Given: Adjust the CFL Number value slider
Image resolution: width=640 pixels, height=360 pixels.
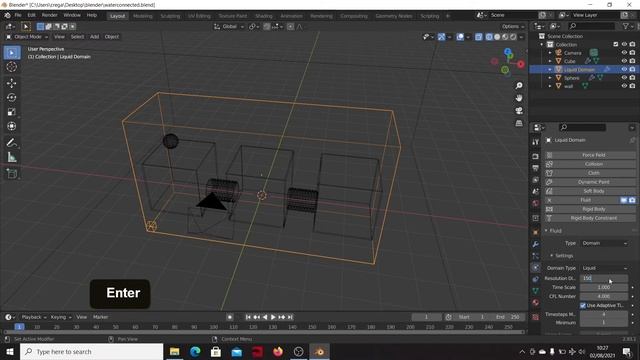Looking at the screenshot, I should coord(604,296).
